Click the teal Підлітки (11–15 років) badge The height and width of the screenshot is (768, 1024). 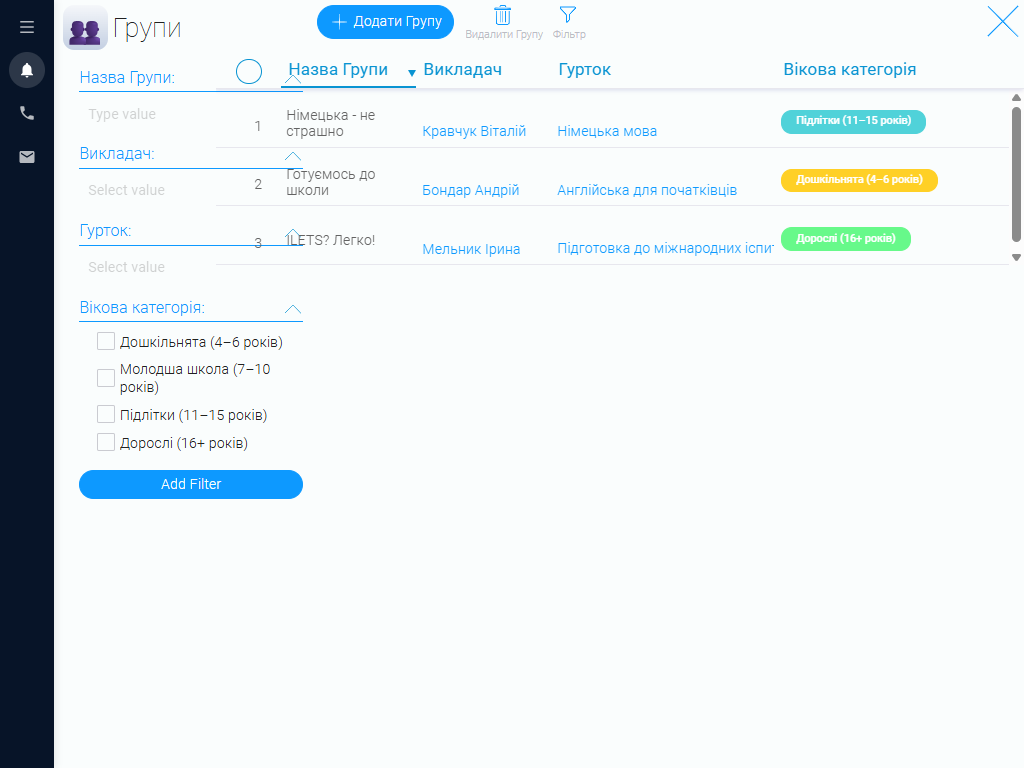[854, 121]
